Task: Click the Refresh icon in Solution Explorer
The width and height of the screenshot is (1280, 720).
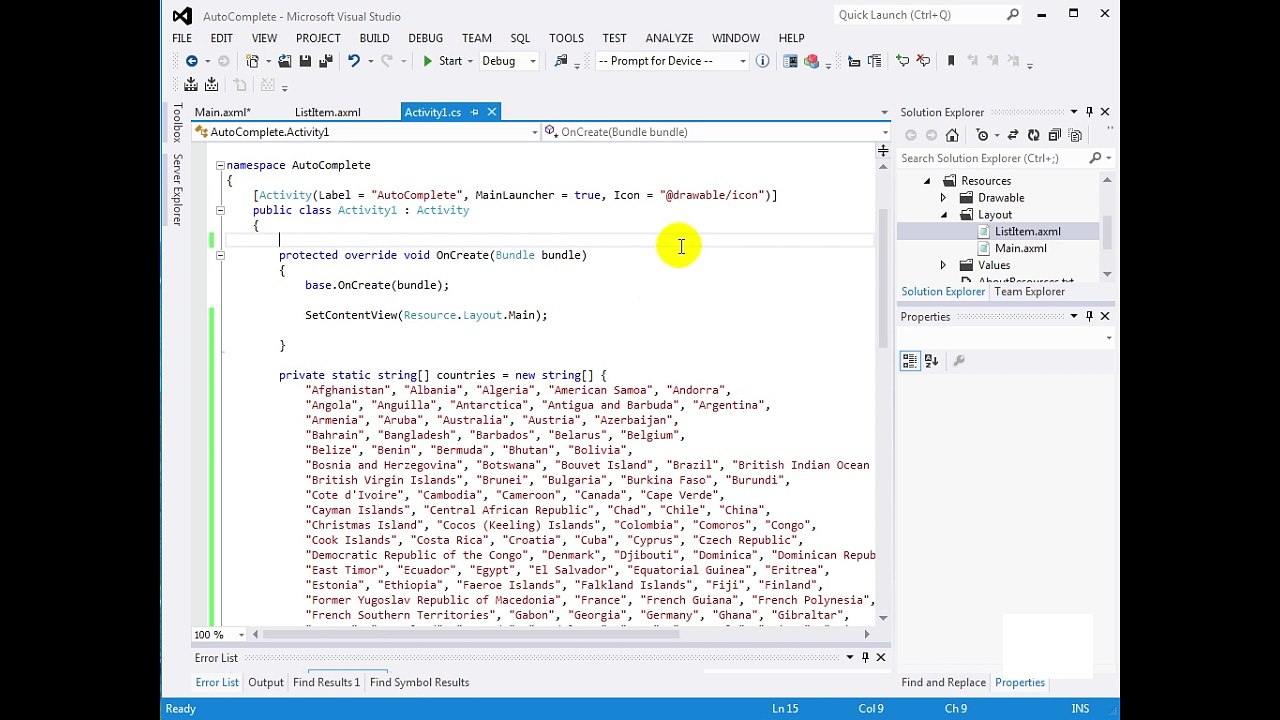Action: pyautogui.click(x=1033, y=135)
